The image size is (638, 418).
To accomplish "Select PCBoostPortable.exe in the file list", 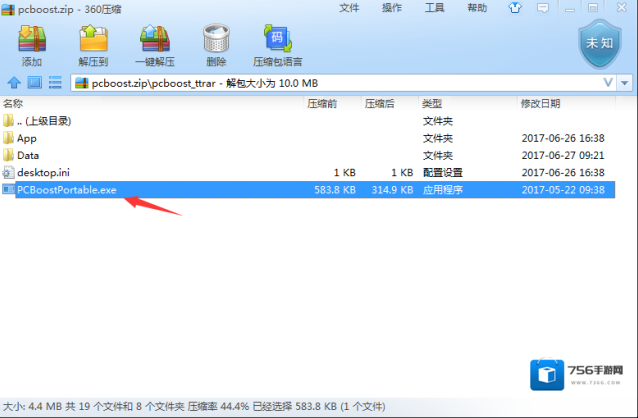I will 66,189.
